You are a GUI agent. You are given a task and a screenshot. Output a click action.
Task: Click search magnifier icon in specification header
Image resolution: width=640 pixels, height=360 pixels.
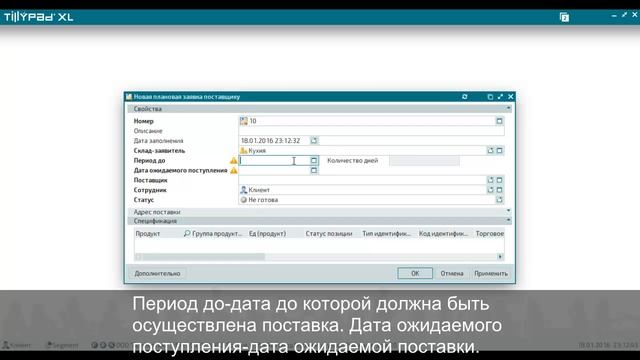(x=187, y=233)
